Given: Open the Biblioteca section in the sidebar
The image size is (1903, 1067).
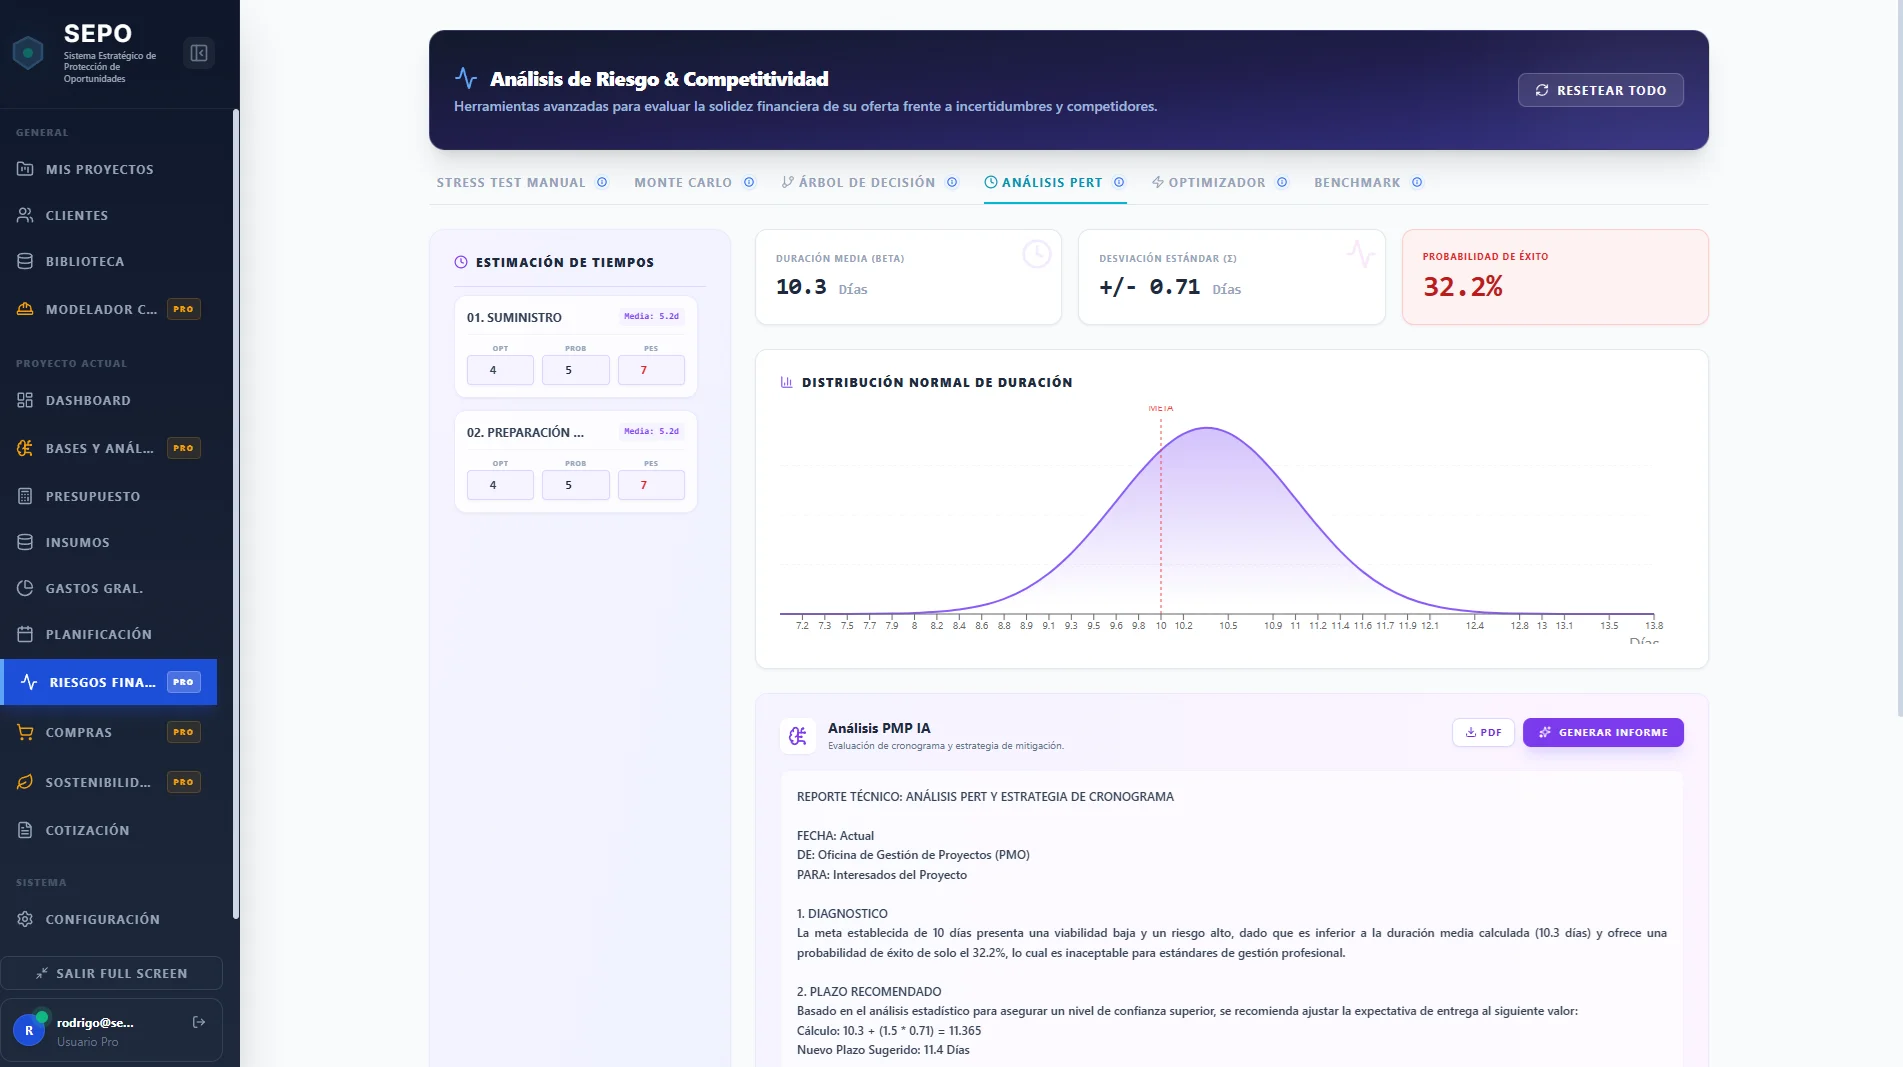Looking at the screenshot, I should click(x=85, y=261).
